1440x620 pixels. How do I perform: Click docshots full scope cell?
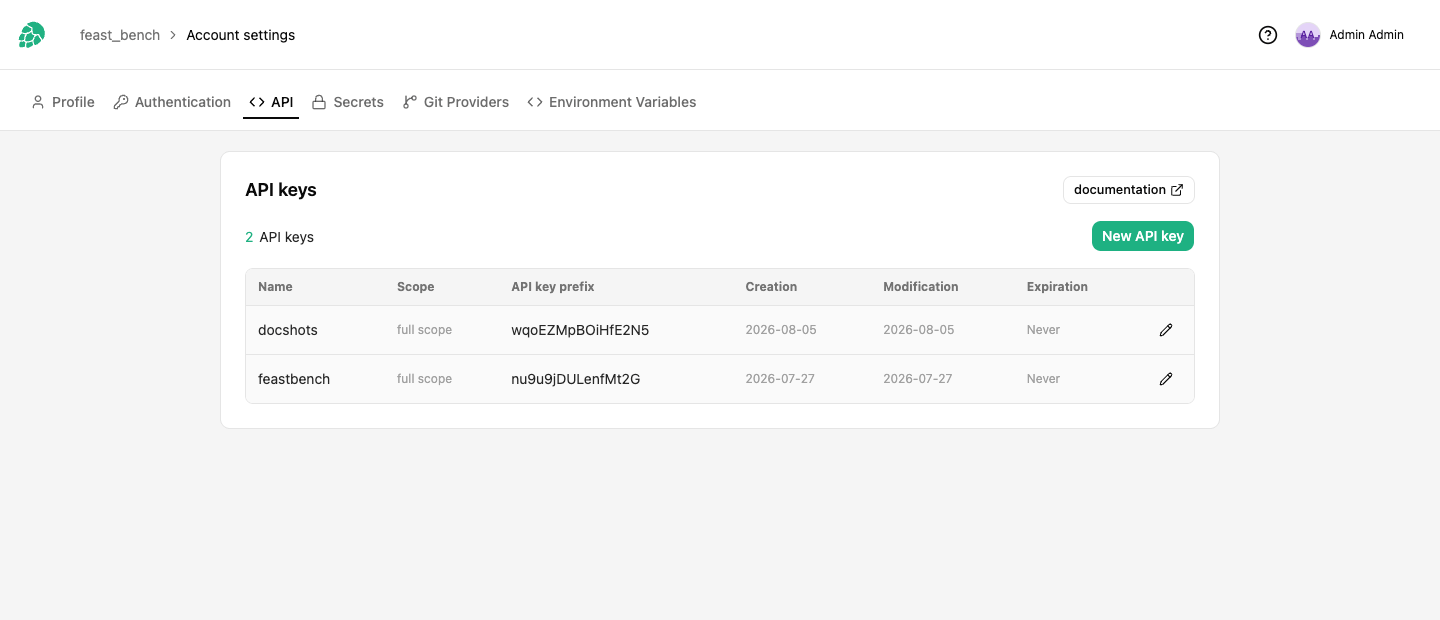coord(425,330)
